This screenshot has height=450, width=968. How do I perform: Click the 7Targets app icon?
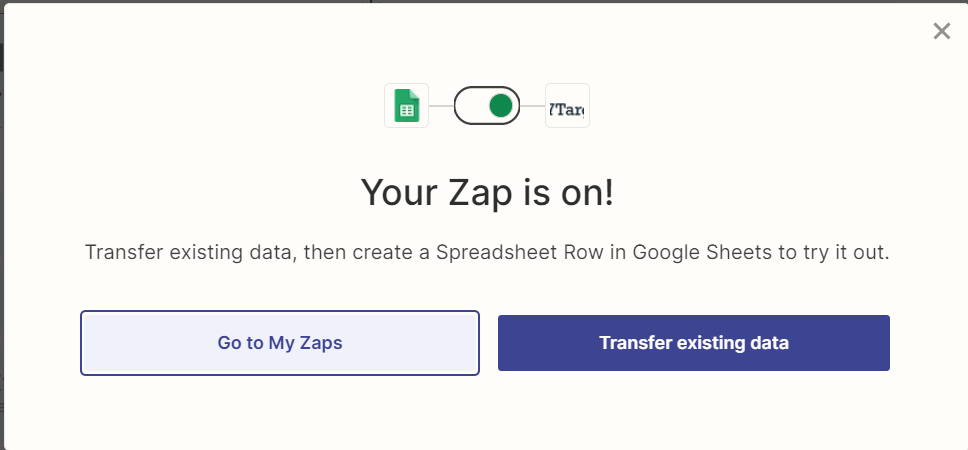[x=567, y=105]
